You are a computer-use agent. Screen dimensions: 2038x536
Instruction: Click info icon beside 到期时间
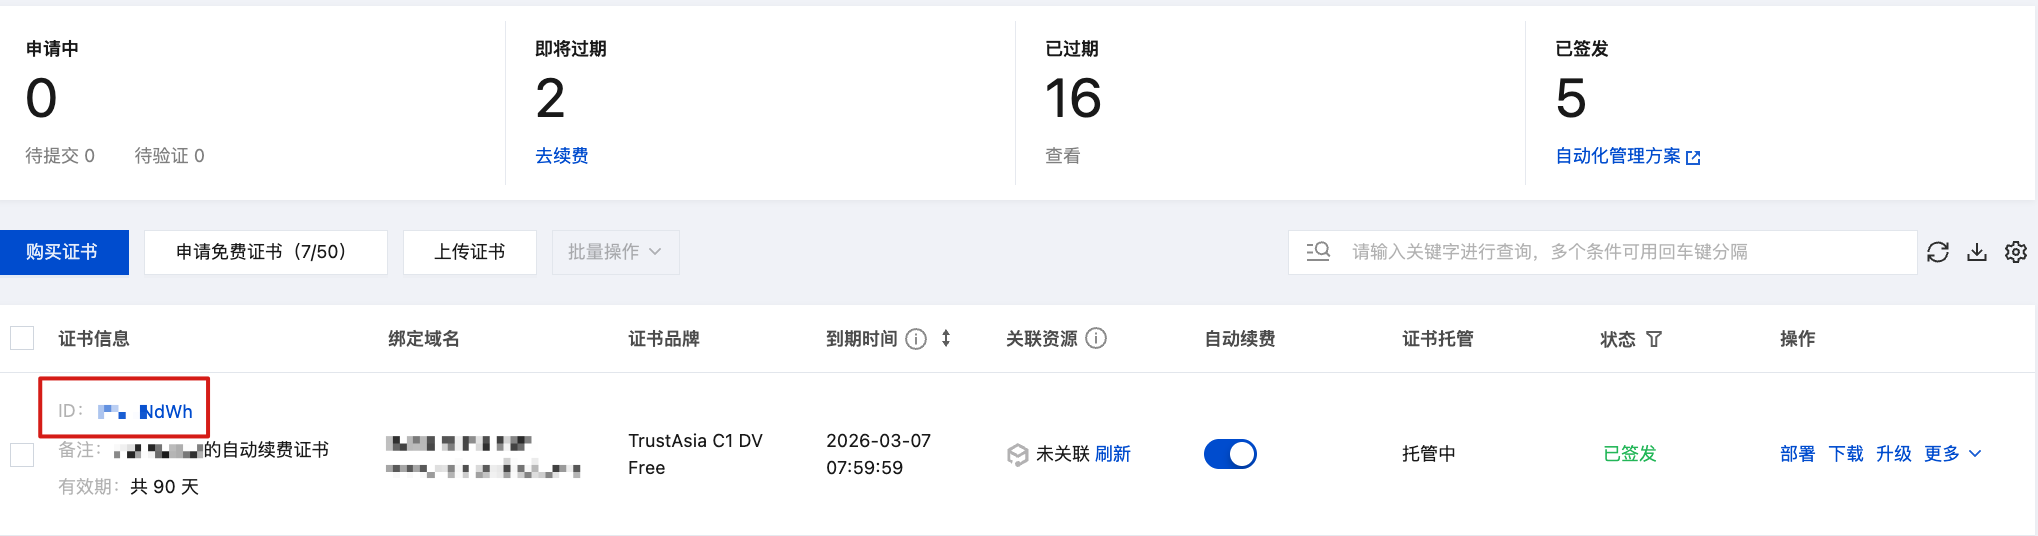tap(916, 339)
